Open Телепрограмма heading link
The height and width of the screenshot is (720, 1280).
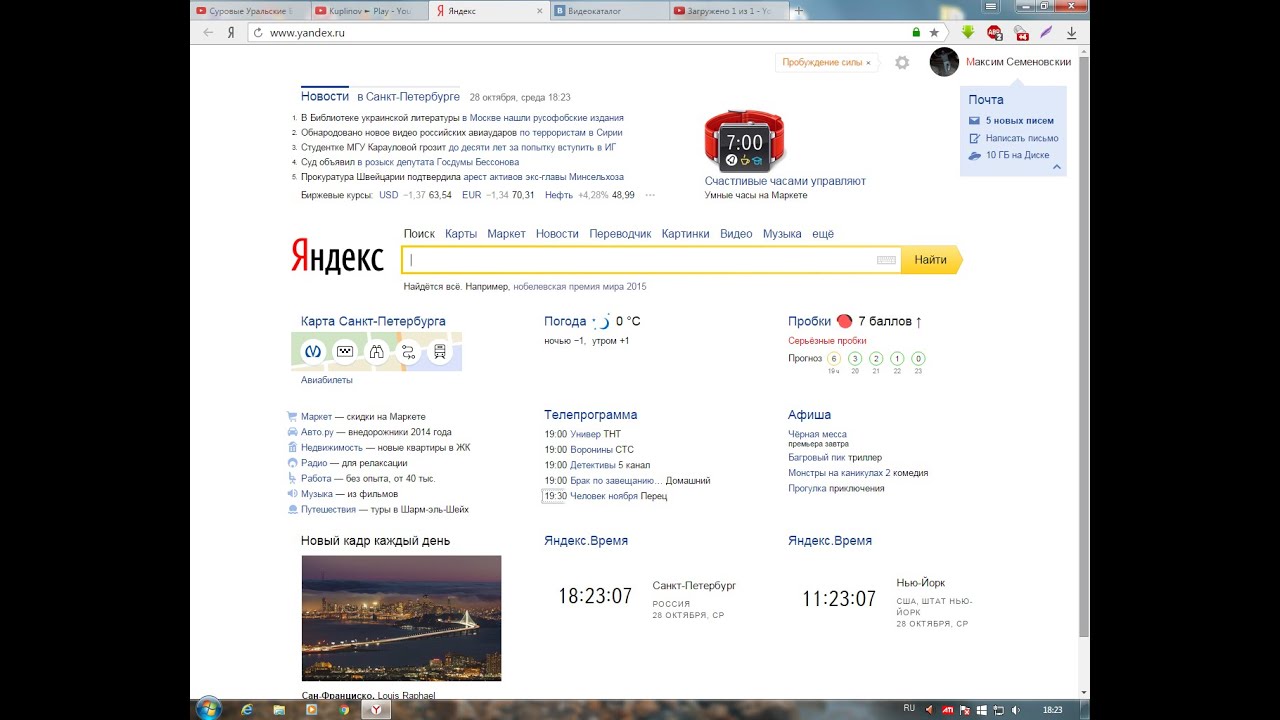590,415
